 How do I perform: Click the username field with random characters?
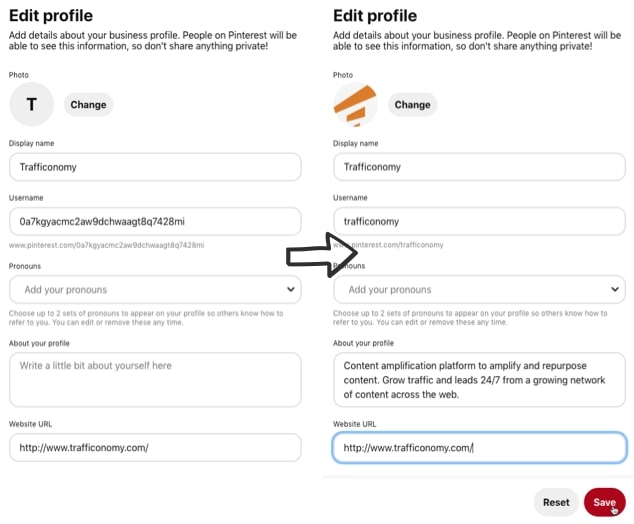coord(155,222)
